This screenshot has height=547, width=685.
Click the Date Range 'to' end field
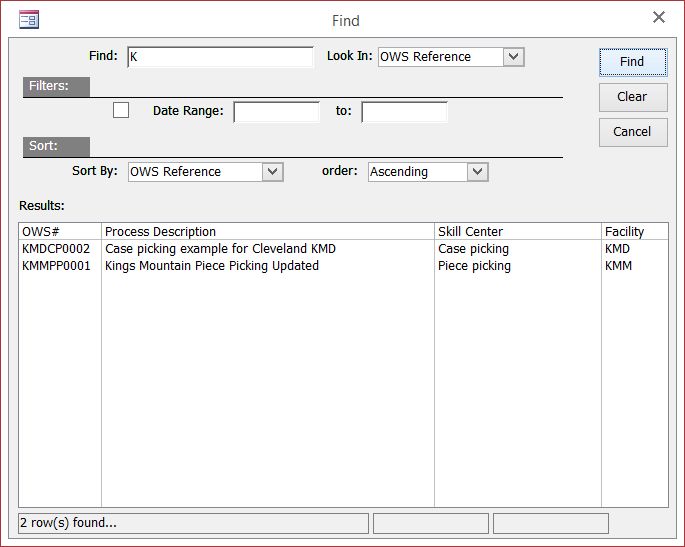pos(404,112)
